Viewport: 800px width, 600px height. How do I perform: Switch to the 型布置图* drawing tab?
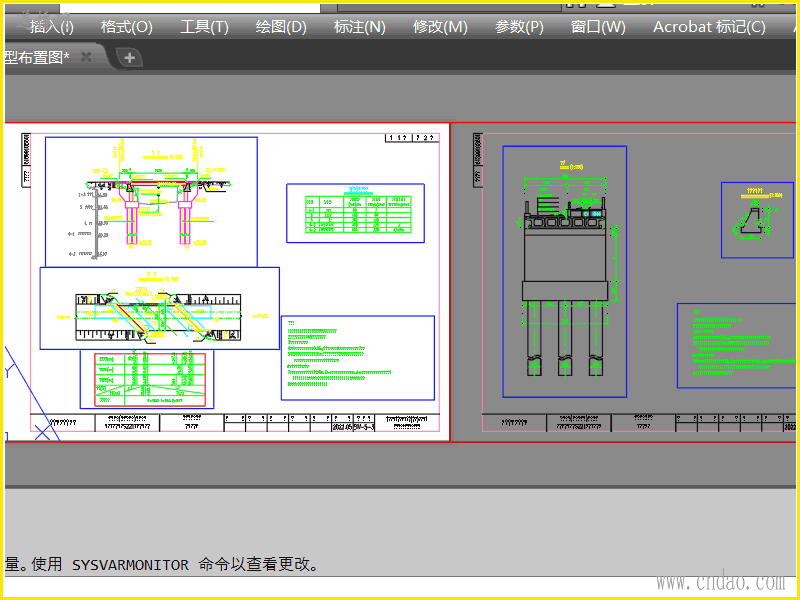point(37,57)
